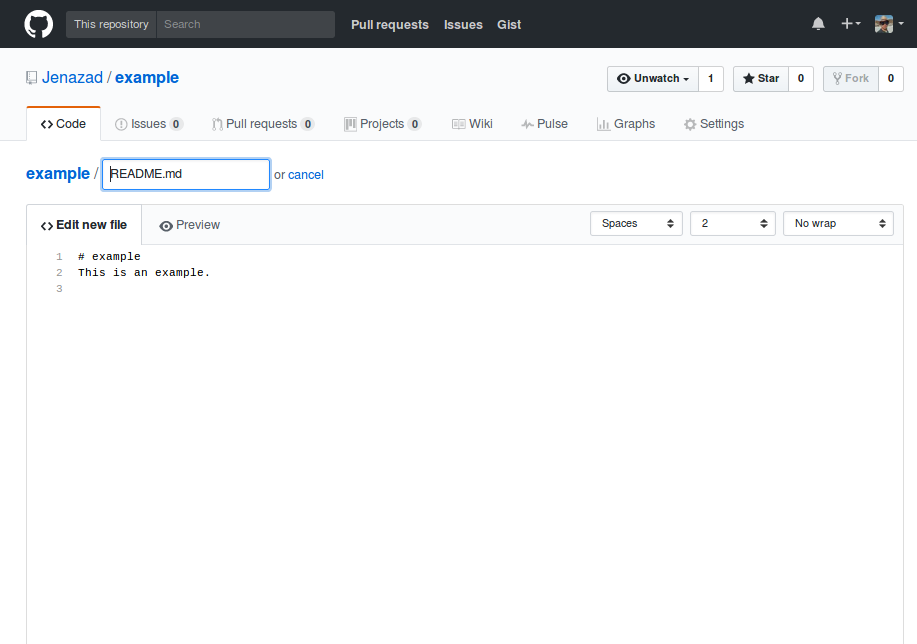Open the user avatar menu
The height and width of the screenshot is (644, 917).
coord(889,24)
